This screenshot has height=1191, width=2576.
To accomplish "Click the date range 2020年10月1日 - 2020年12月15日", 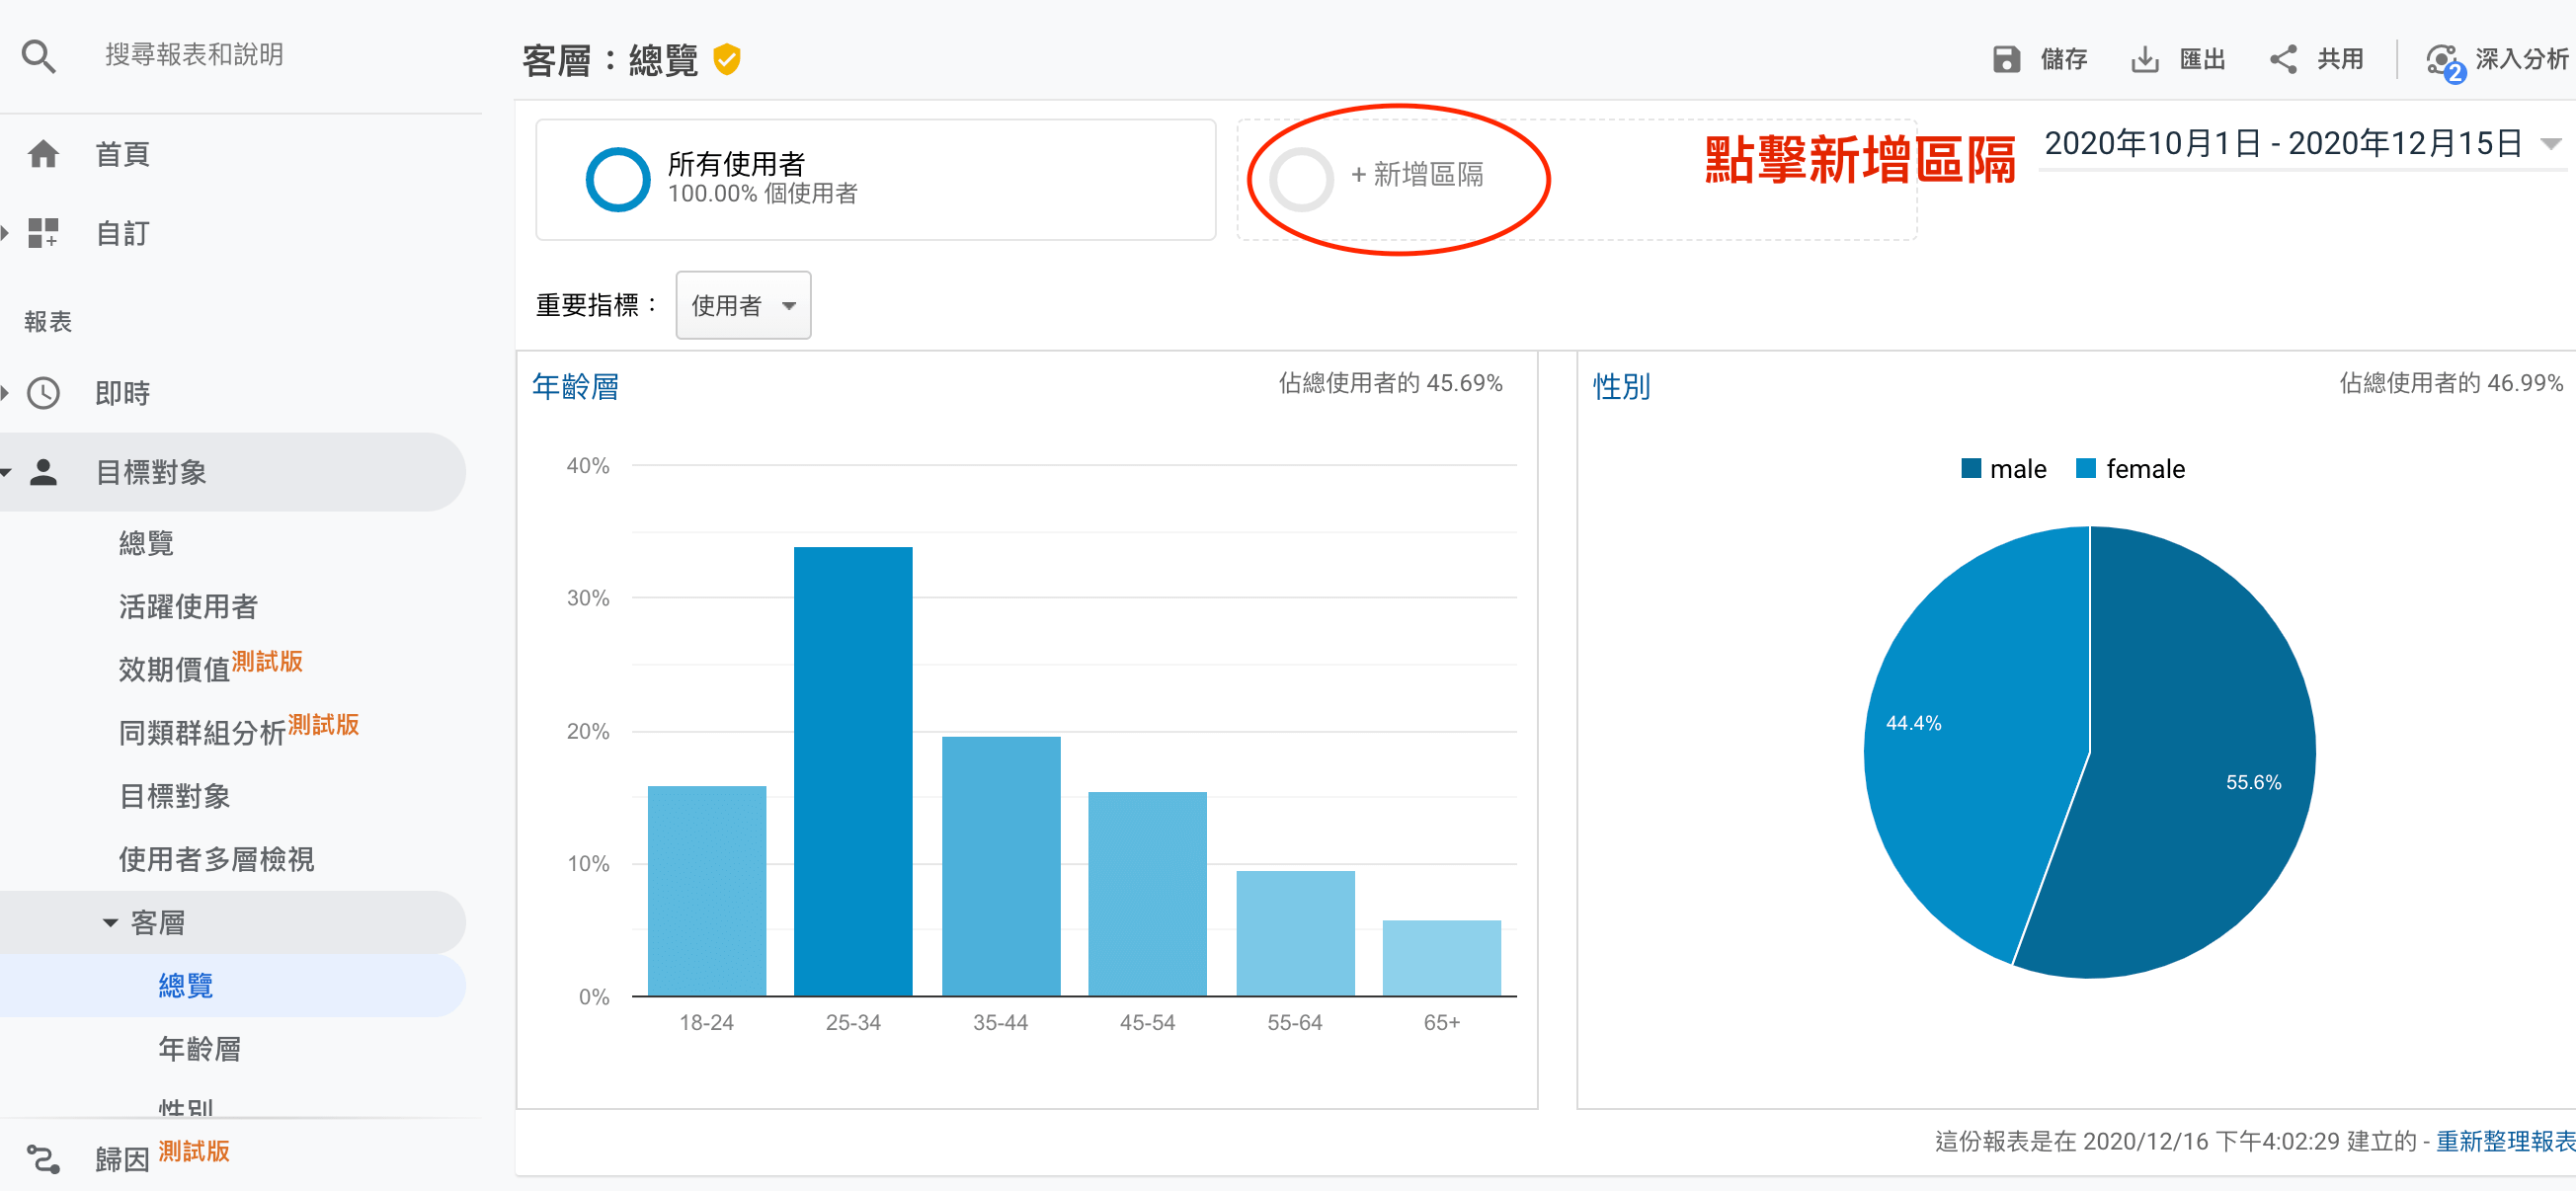I will click(x=2283, y=144).
